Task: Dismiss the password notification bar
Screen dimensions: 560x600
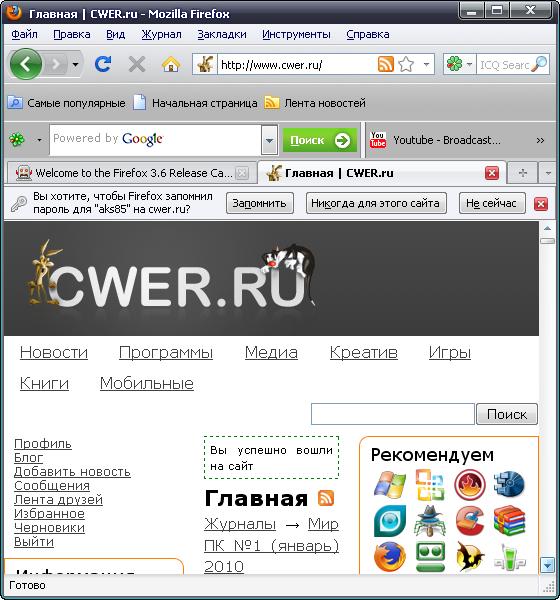Action: pyautogui.click(x=540, y=204)
